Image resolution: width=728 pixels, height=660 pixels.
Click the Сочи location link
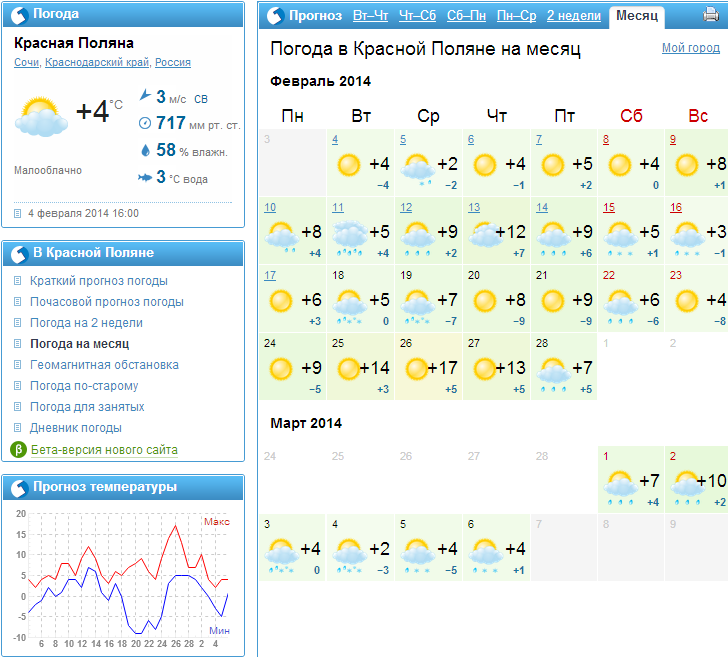pos(28,62)
